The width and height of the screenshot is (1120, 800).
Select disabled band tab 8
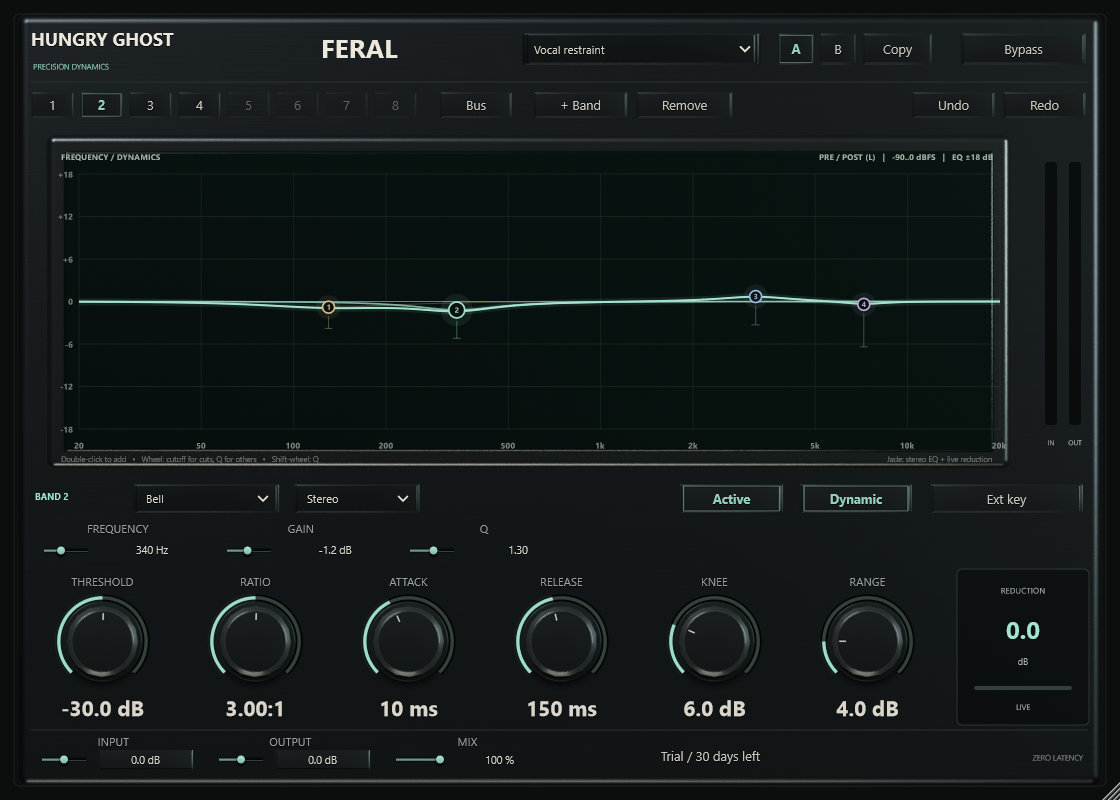[395, 105]
